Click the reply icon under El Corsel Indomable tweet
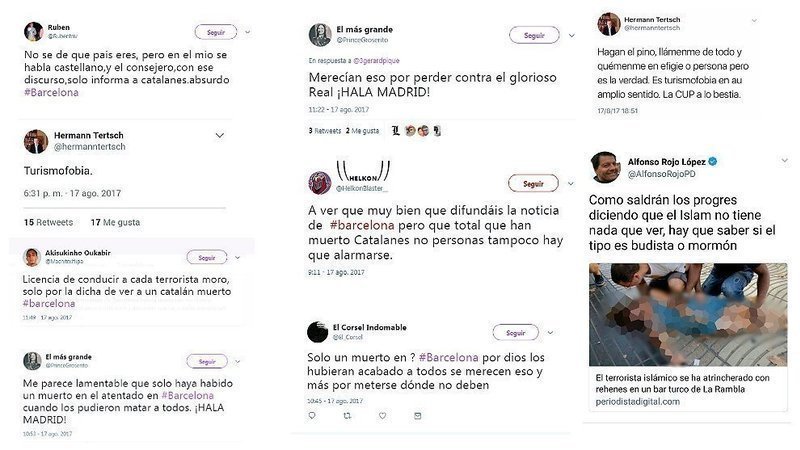800x450 pixels. 312,416
